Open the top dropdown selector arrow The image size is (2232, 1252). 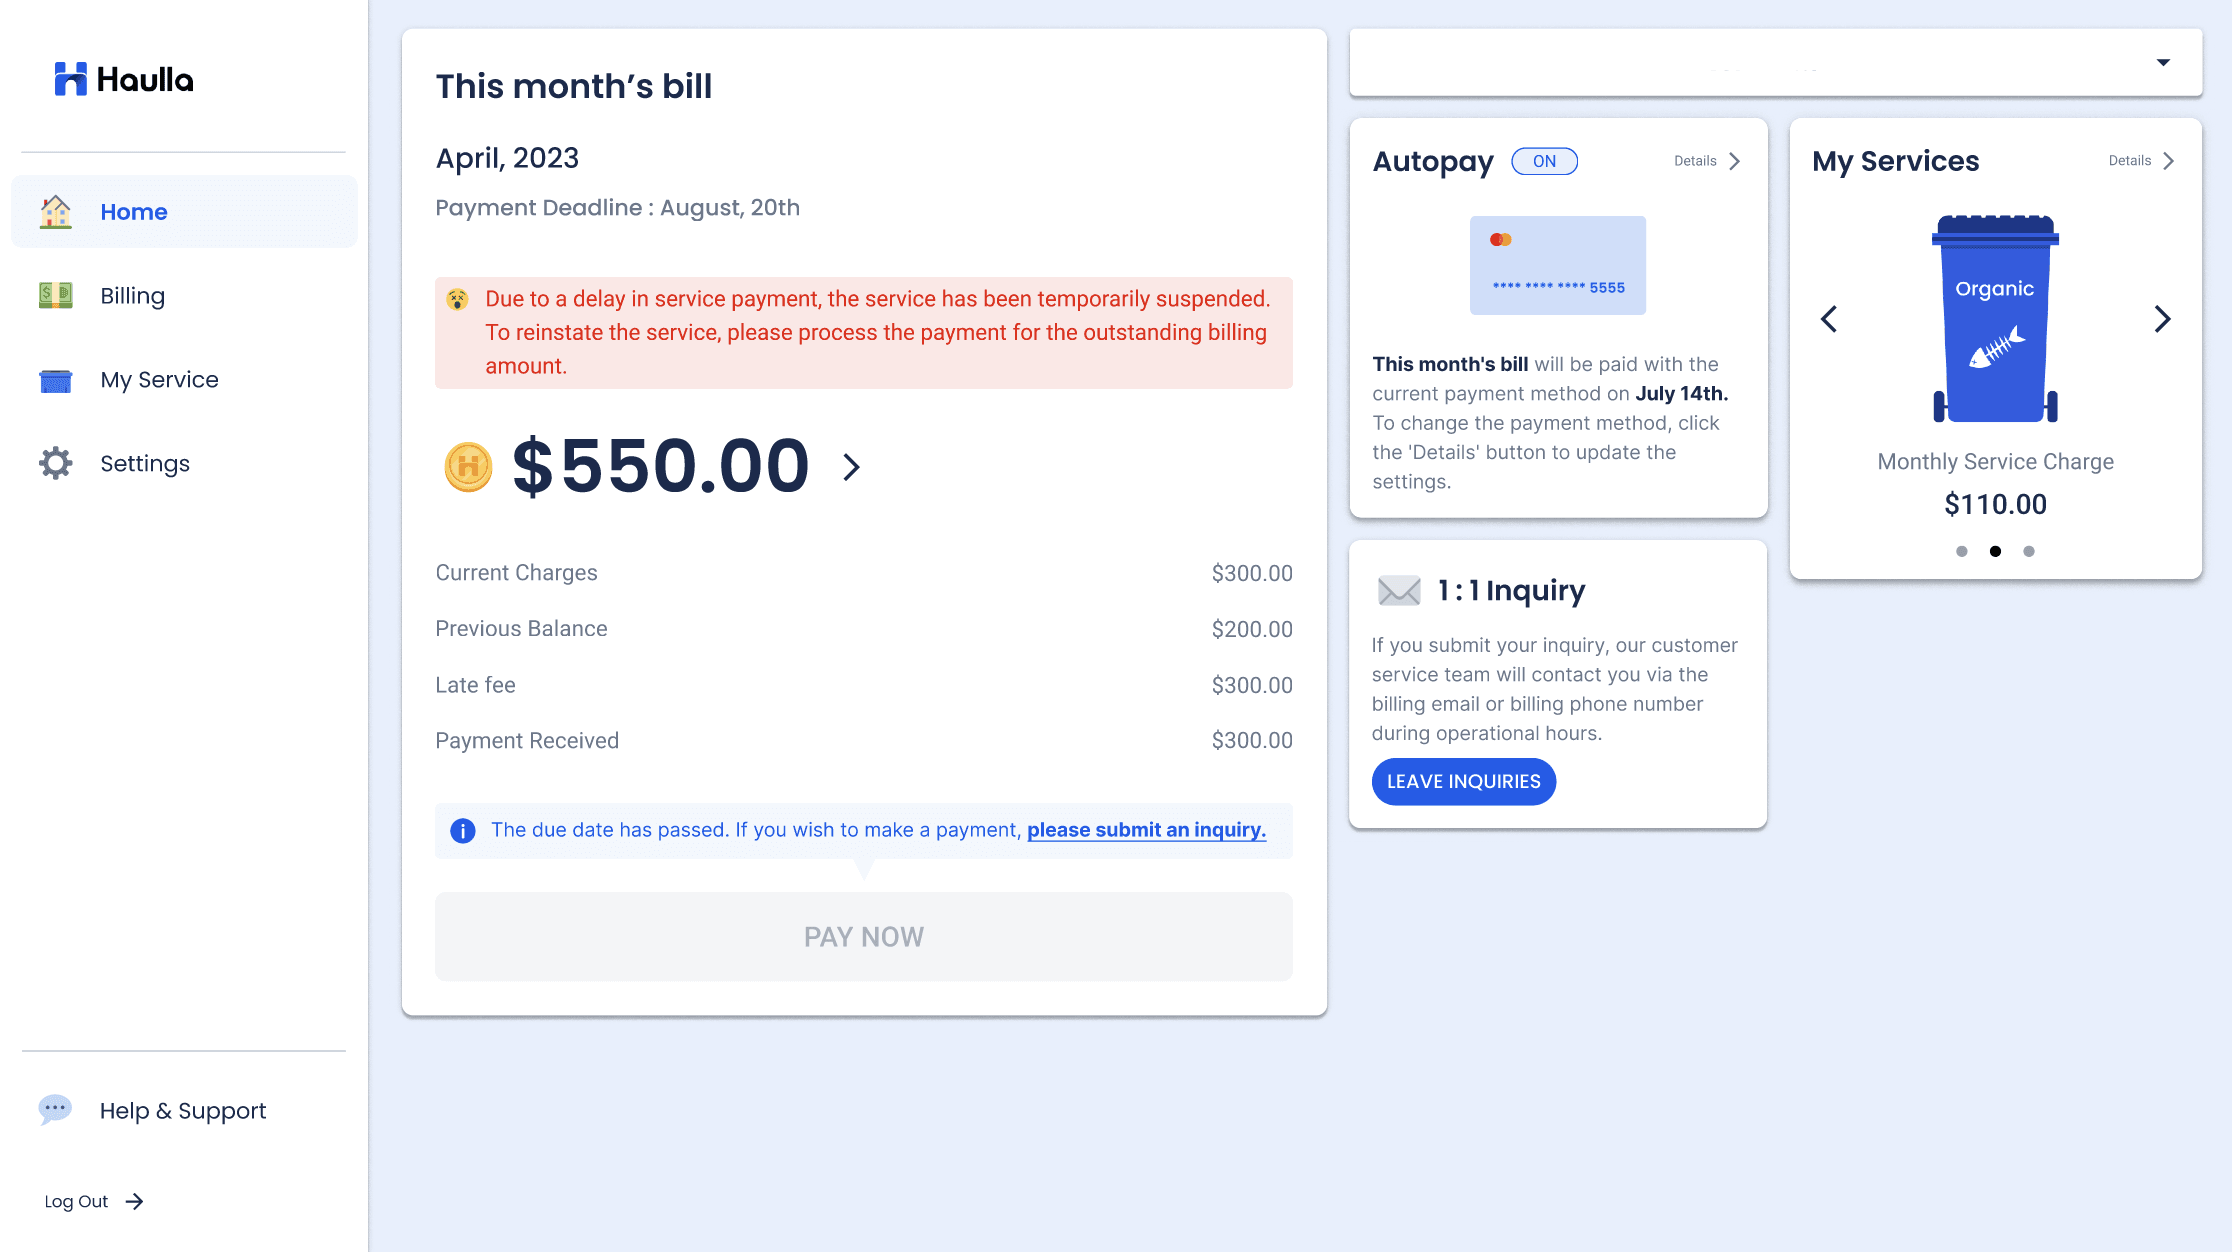2163,63
